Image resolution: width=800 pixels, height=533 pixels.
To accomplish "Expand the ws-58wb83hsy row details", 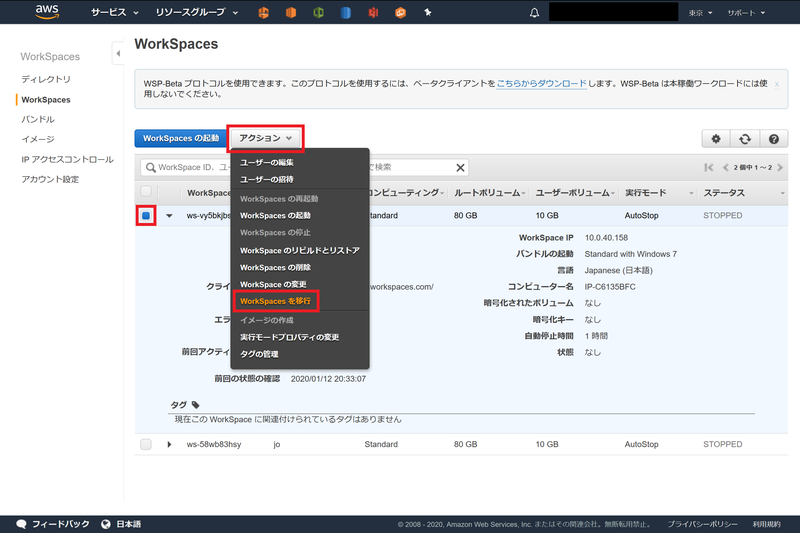I will coord(169,444).
